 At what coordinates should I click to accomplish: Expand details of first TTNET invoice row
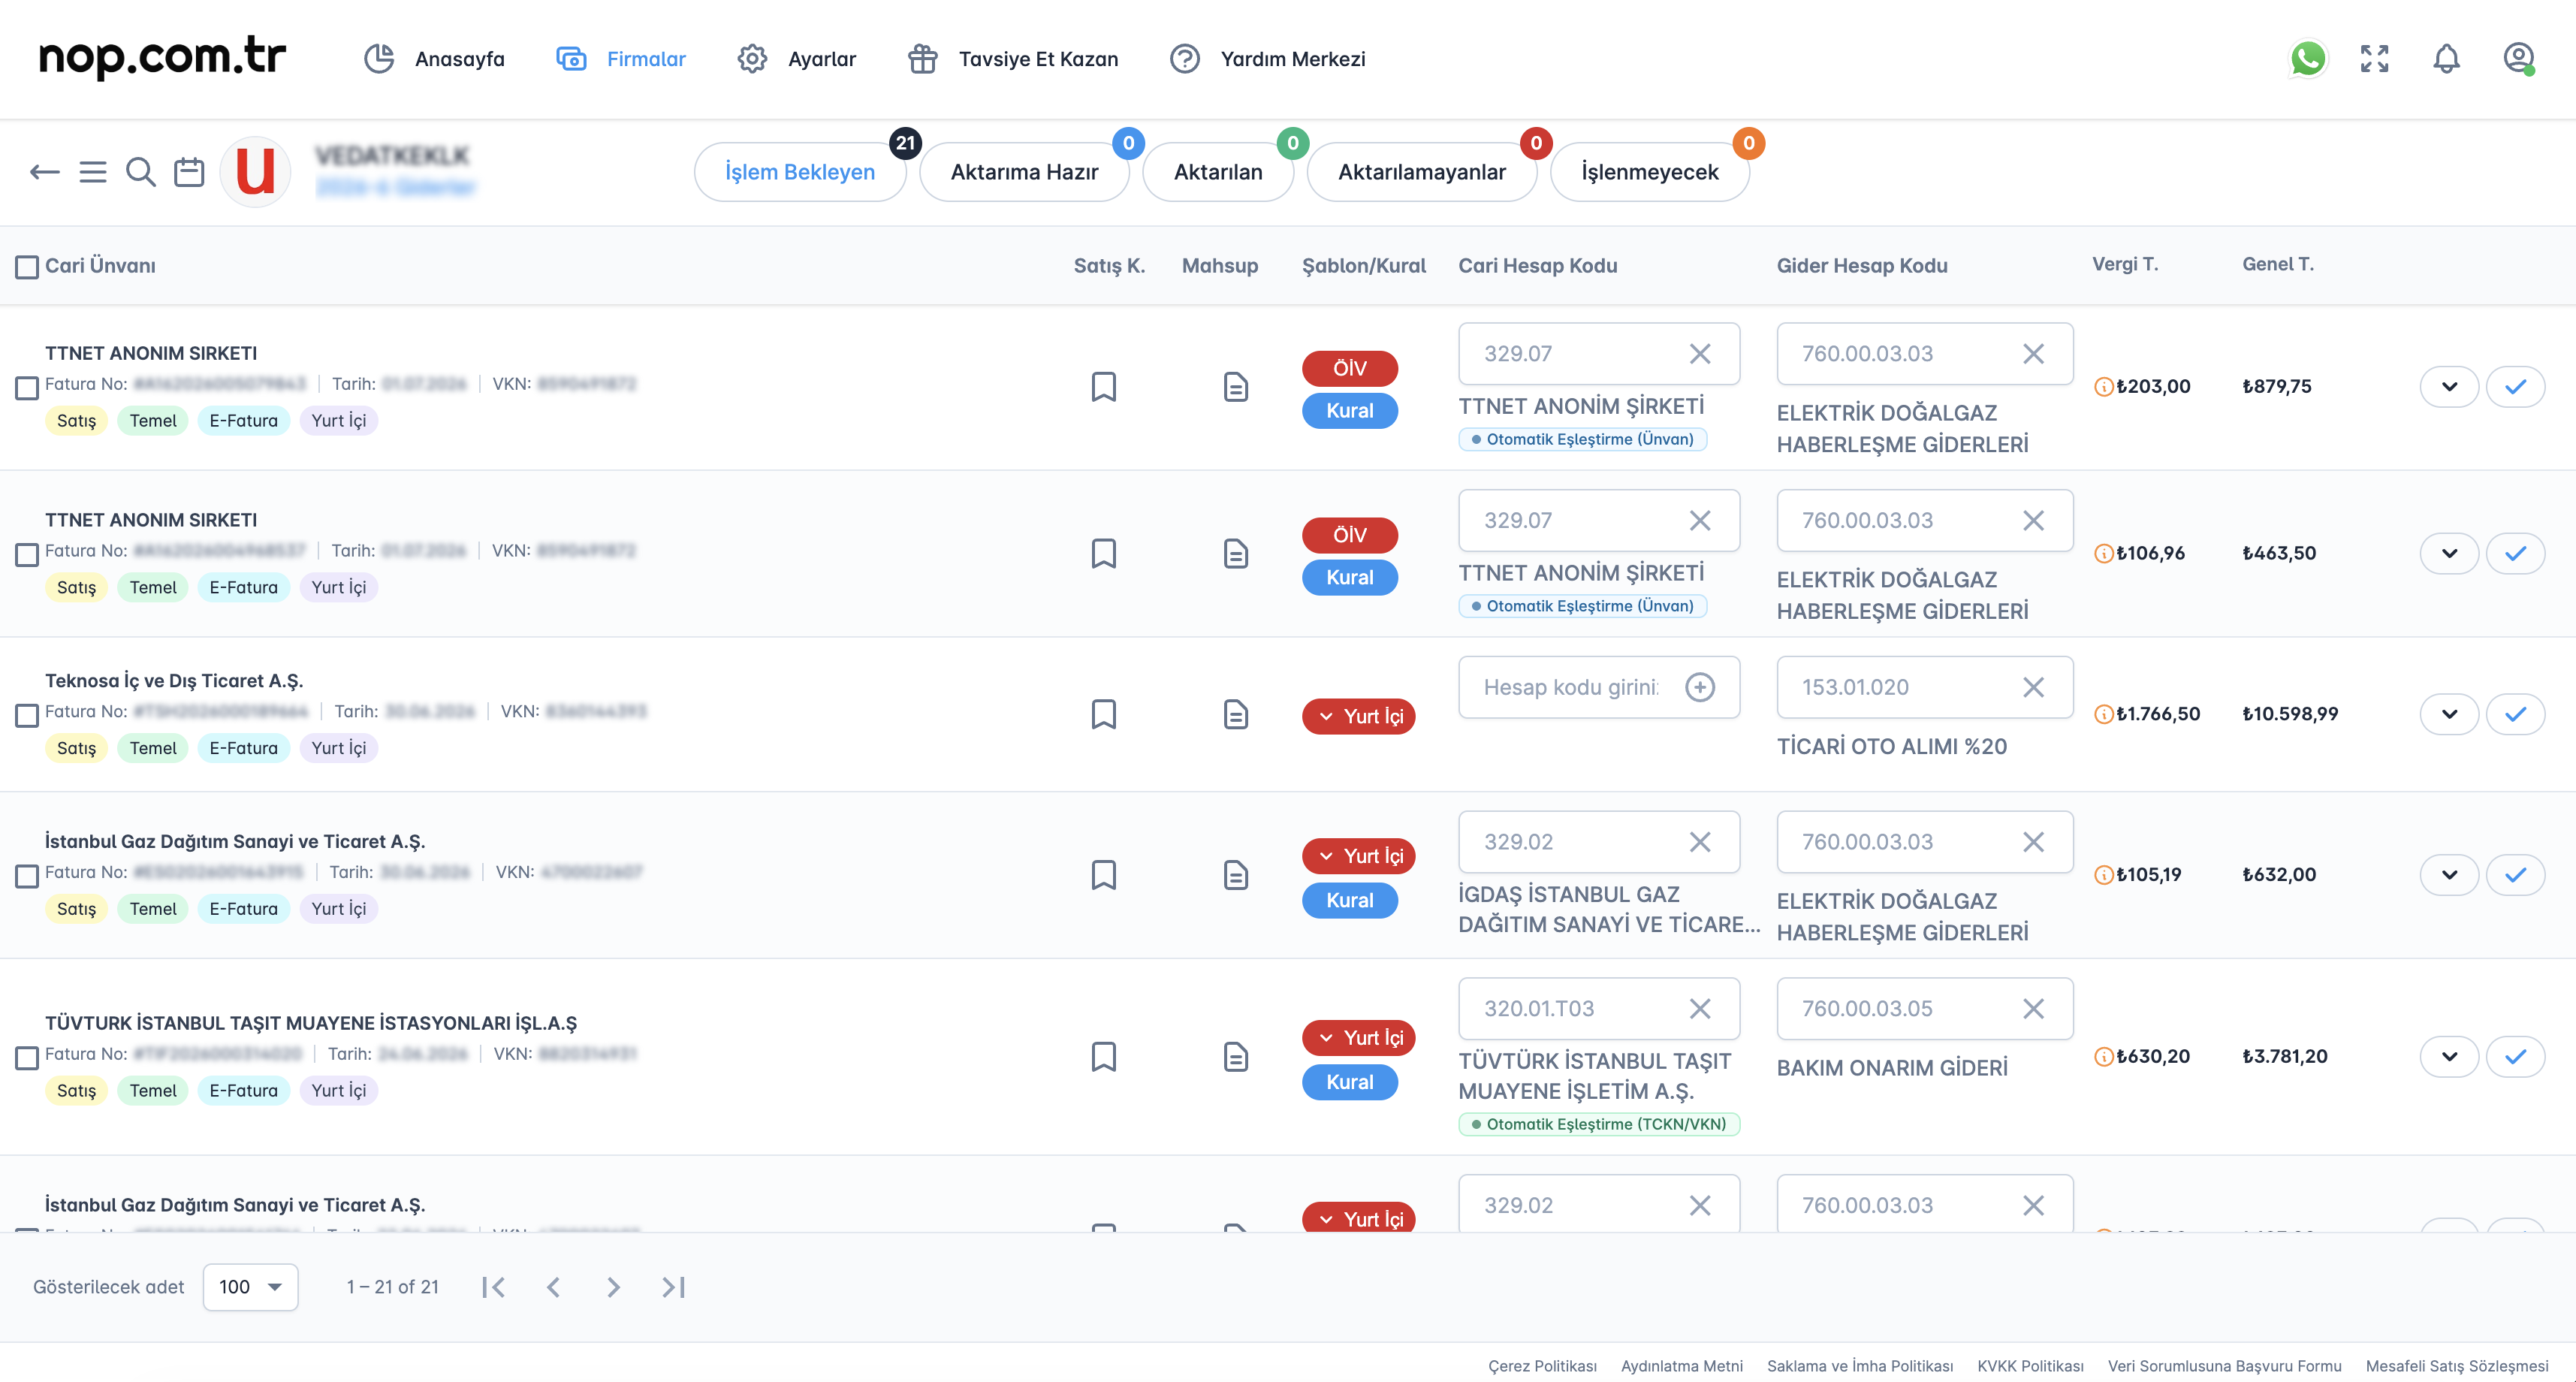[x=2449, y=387]
